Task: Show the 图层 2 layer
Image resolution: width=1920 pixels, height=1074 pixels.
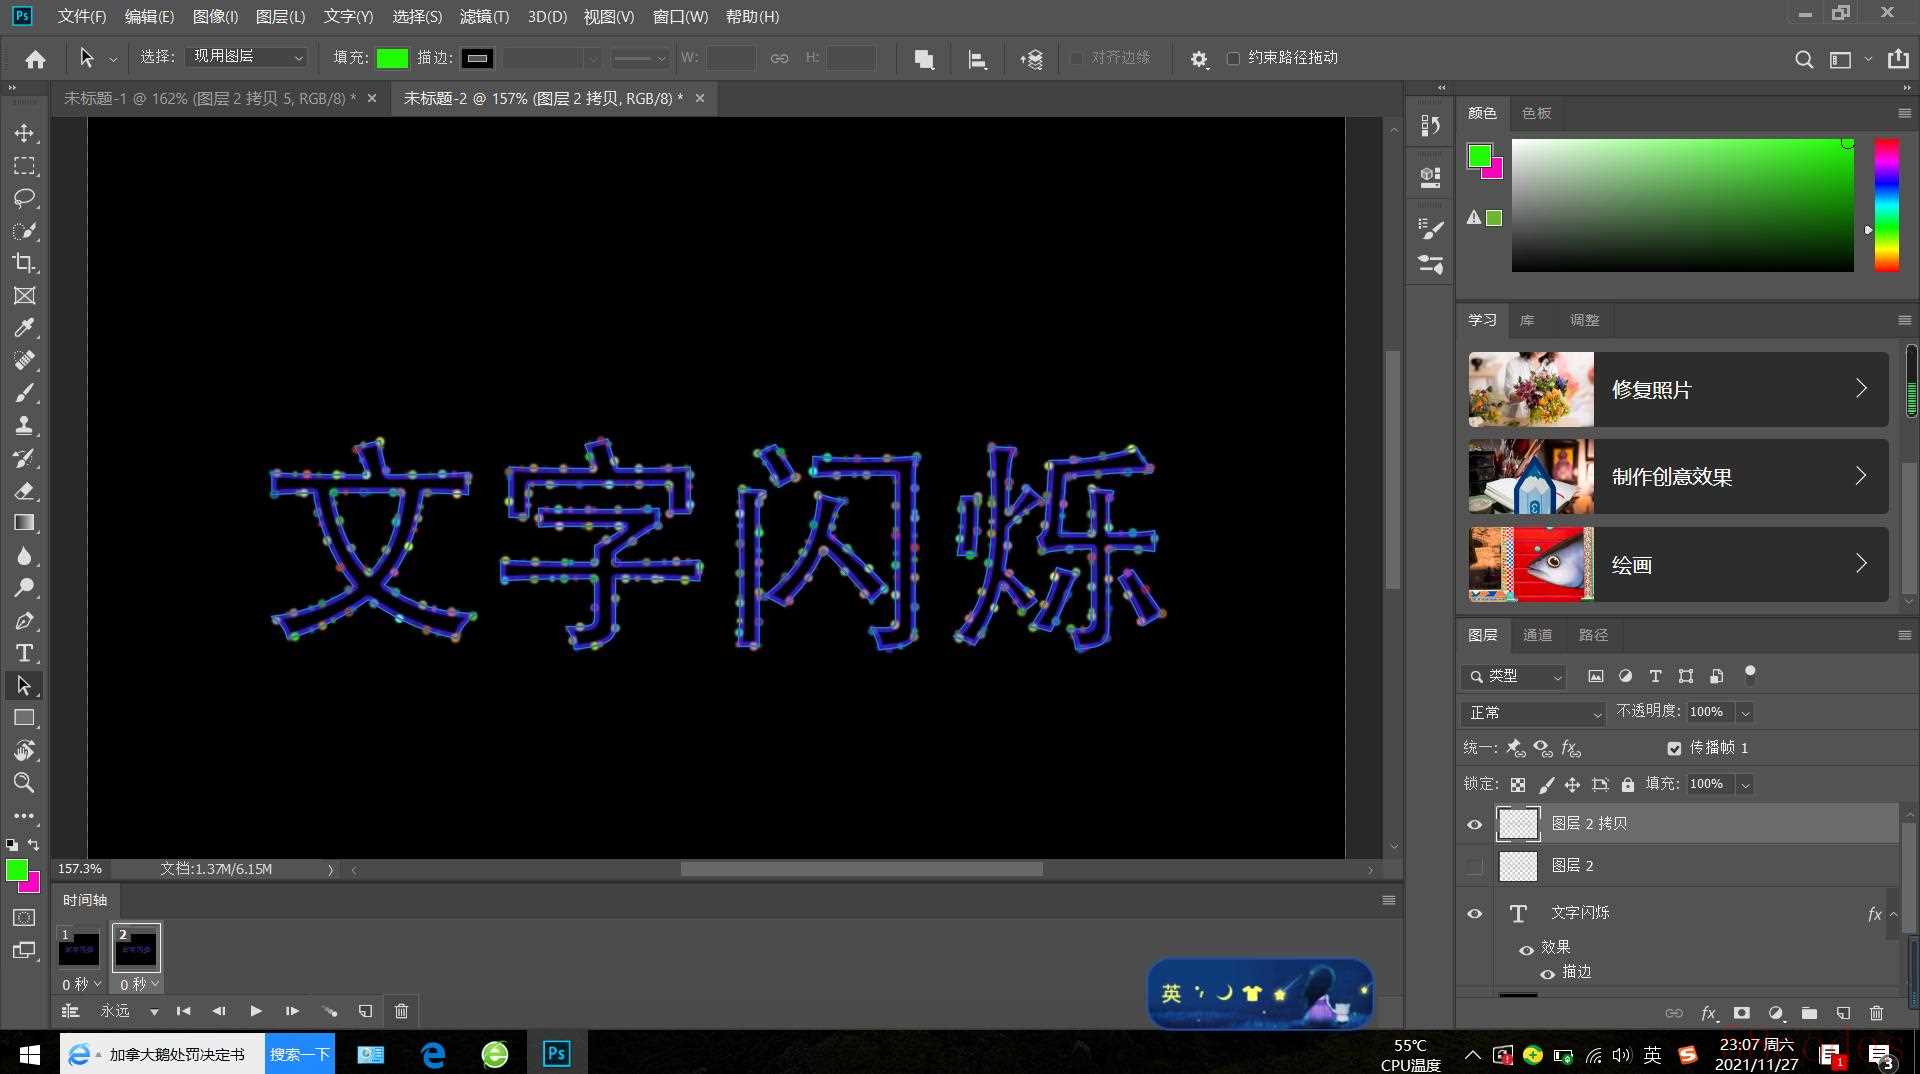Action: [x=1474, y=866]
